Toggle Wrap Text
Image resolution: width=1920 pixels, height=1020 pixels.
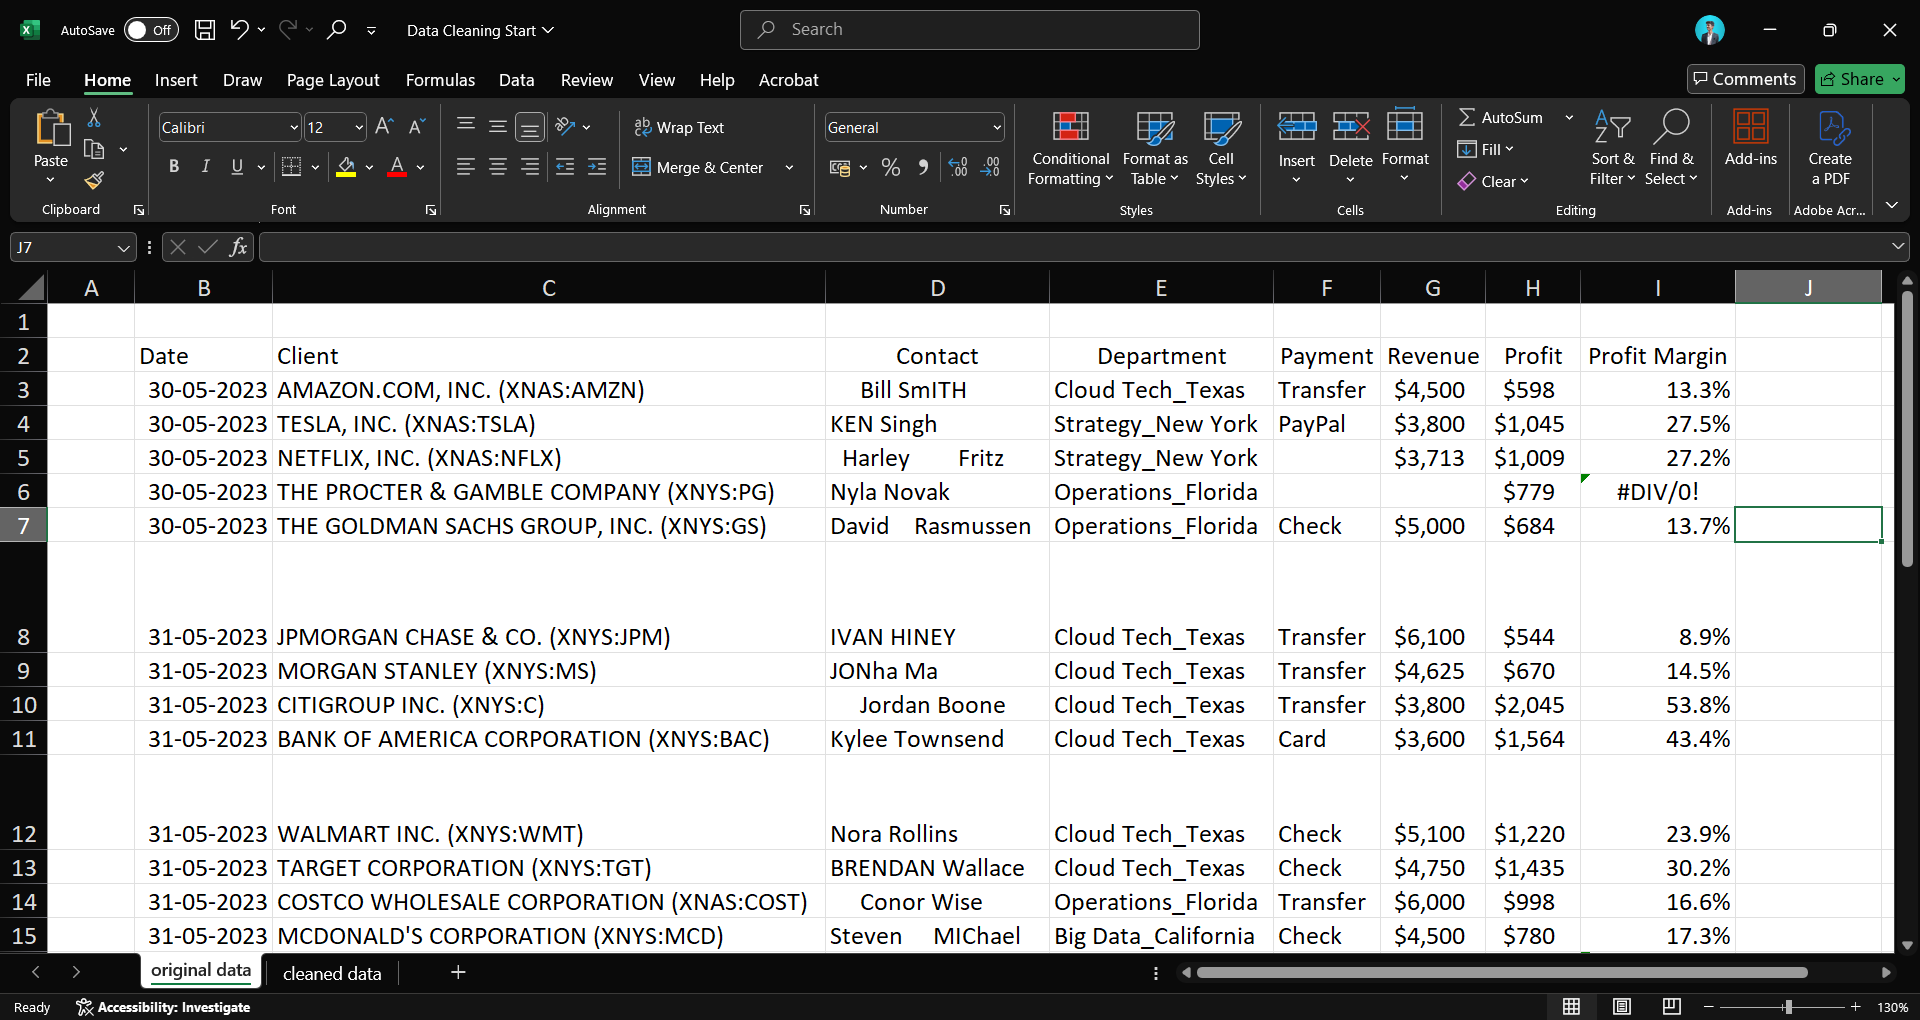point(679,127)
